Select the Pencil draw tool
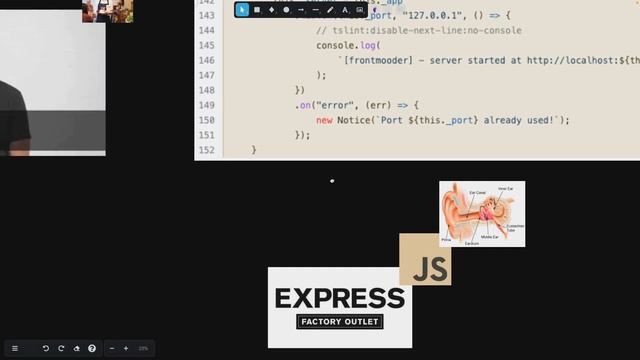The height and width of the screenshot is (360, 640). pyautogui.click(x=330, y=10)
